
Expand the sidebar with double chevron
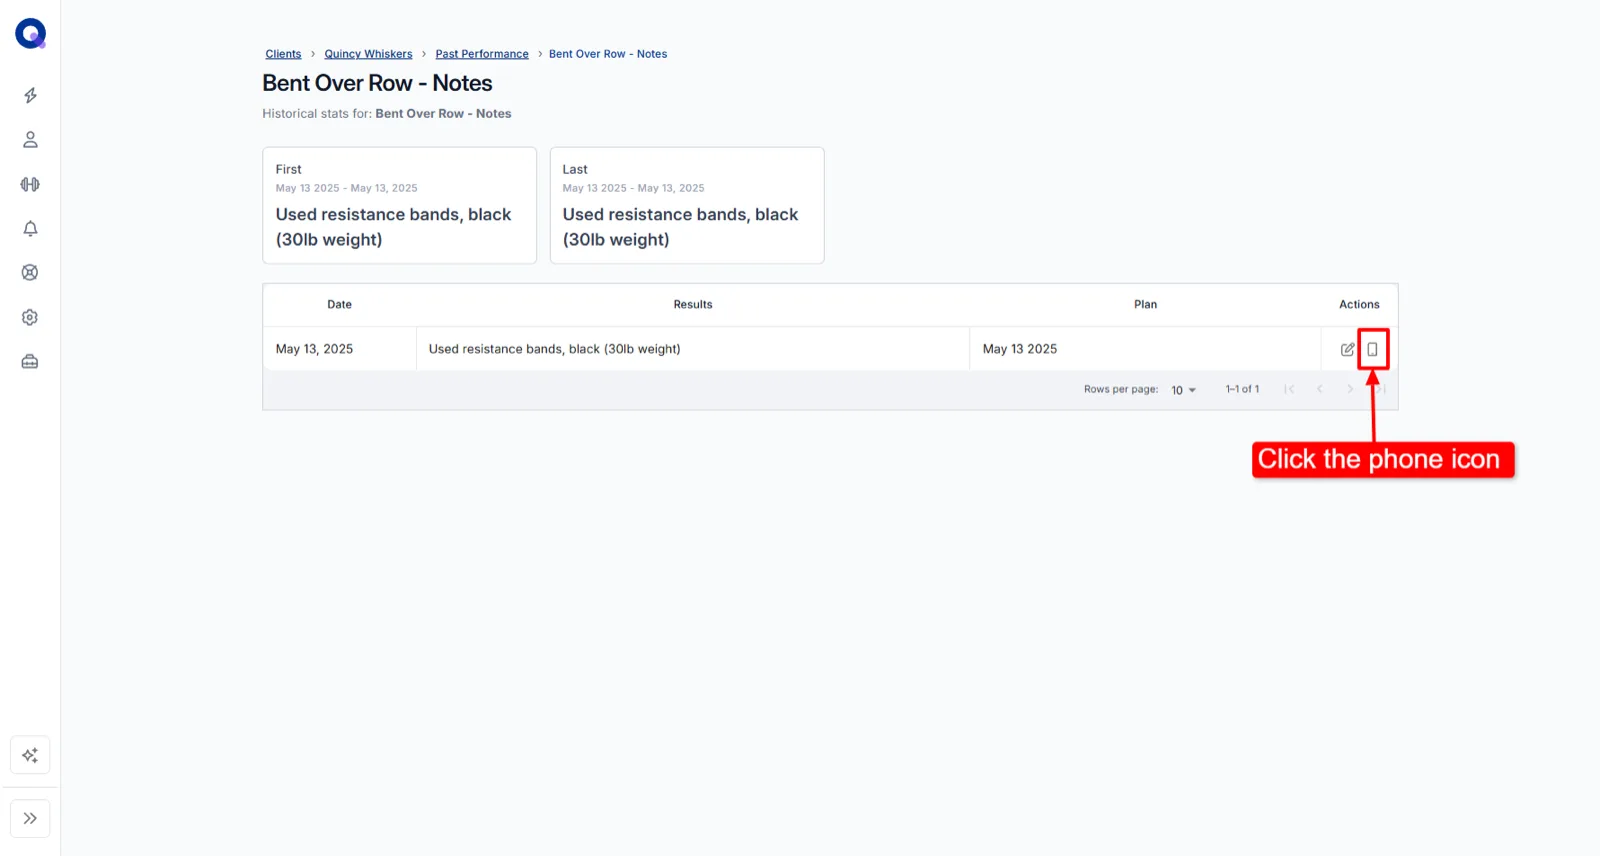pos(30,818)
